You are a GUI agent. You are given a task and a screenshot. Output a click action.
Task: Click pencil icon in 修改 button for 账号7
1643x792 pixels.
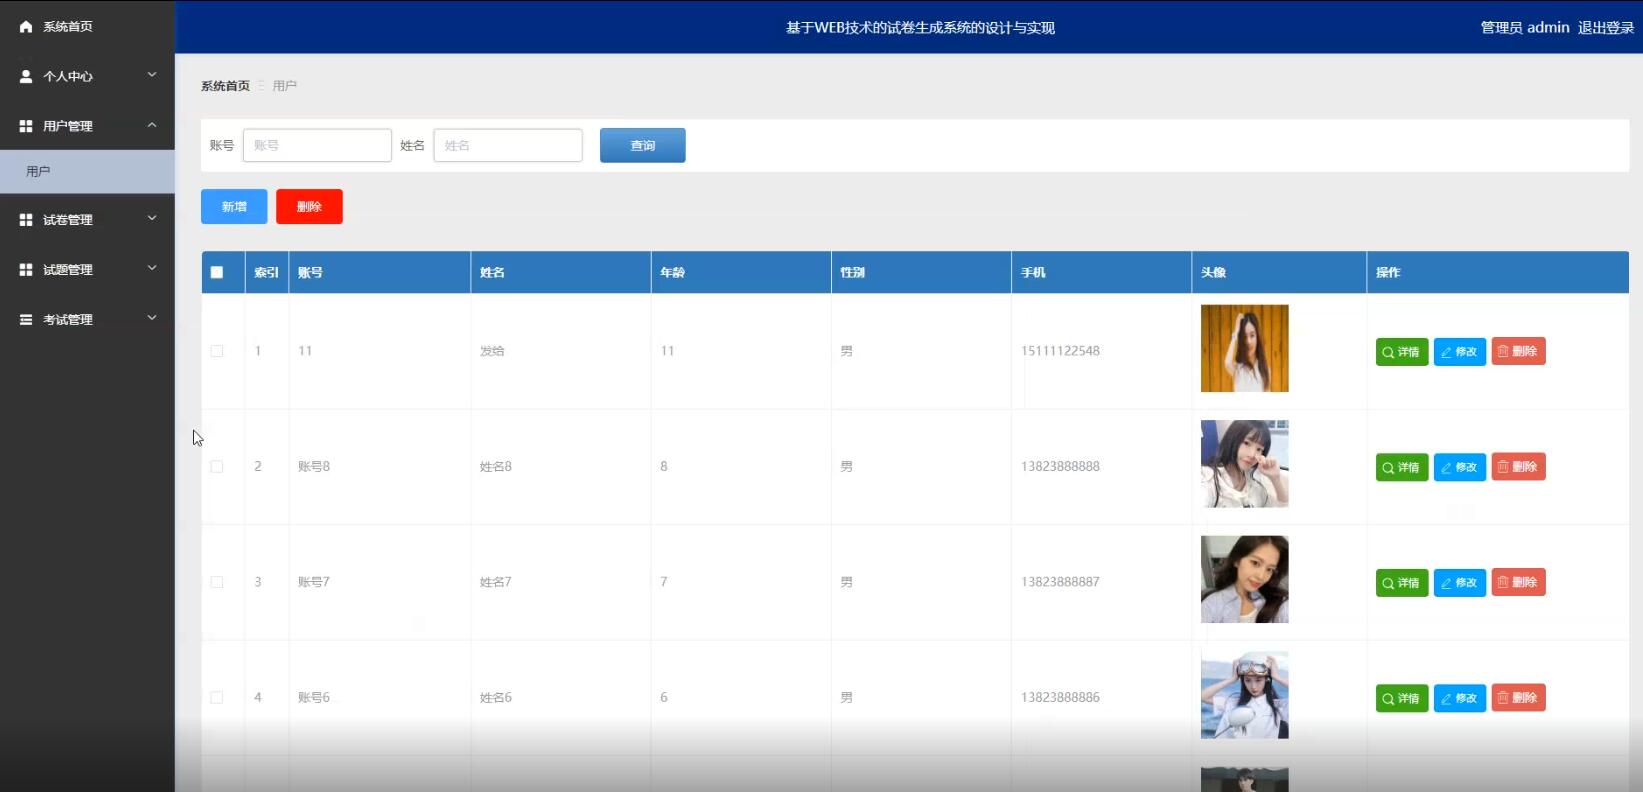tap(1446, 583)
